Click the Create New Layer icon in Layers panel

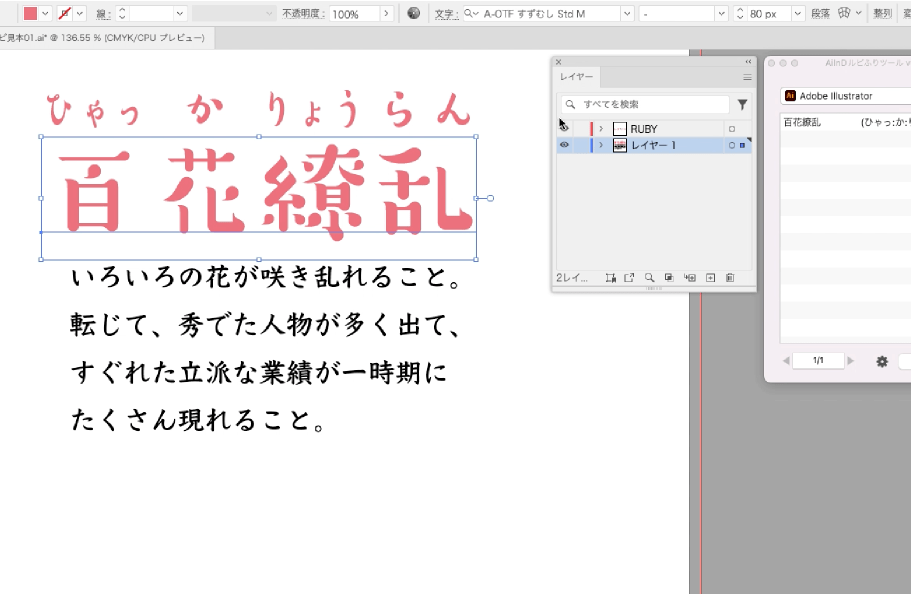[712, 277]
